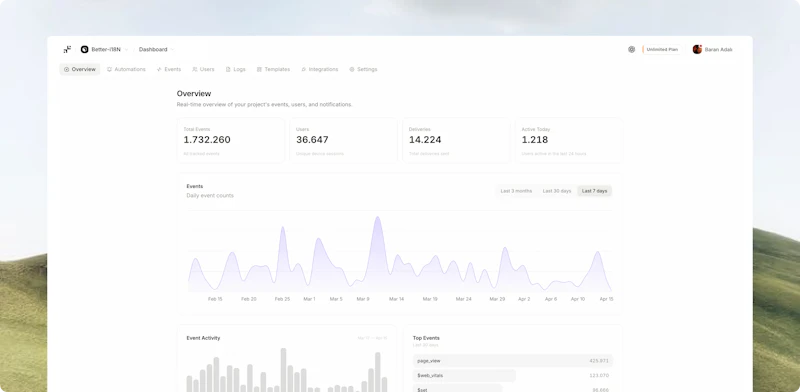Click Baran Adab's profile avatar
This screenshot has height=392, width=800.
pos(697,50)
